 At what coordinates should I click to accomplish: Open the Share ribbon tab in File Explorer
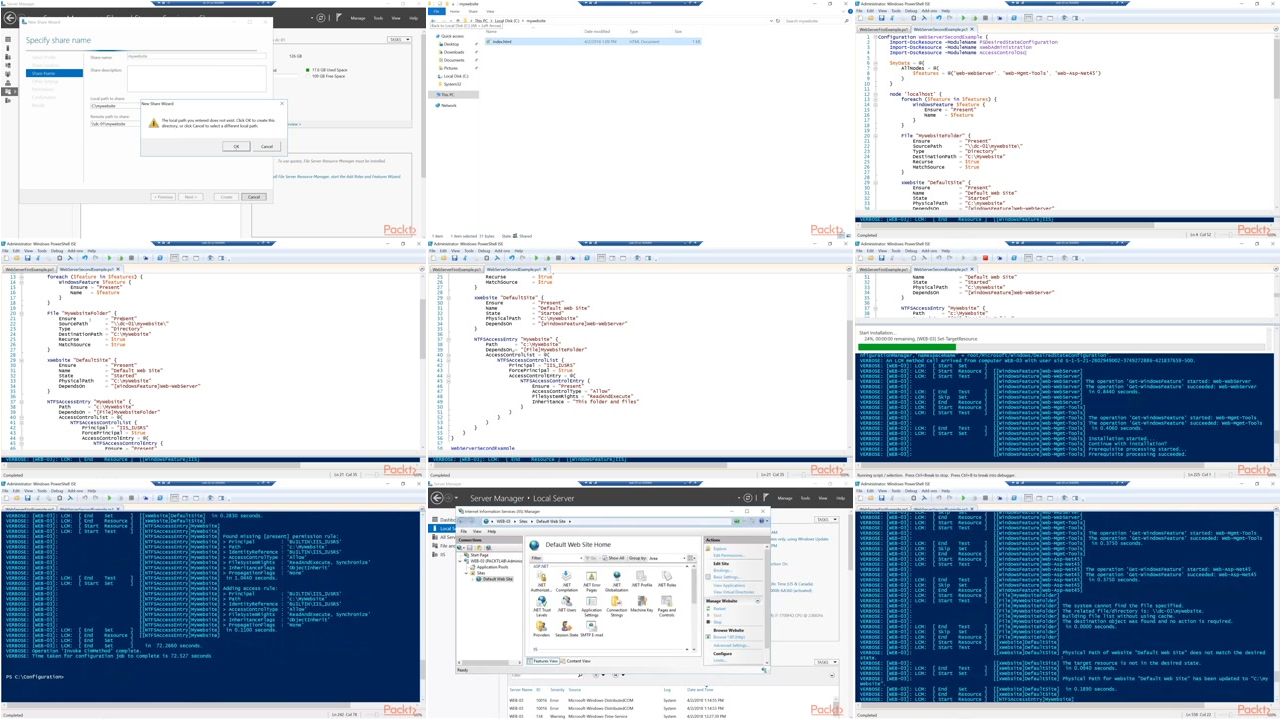[473, 11]
